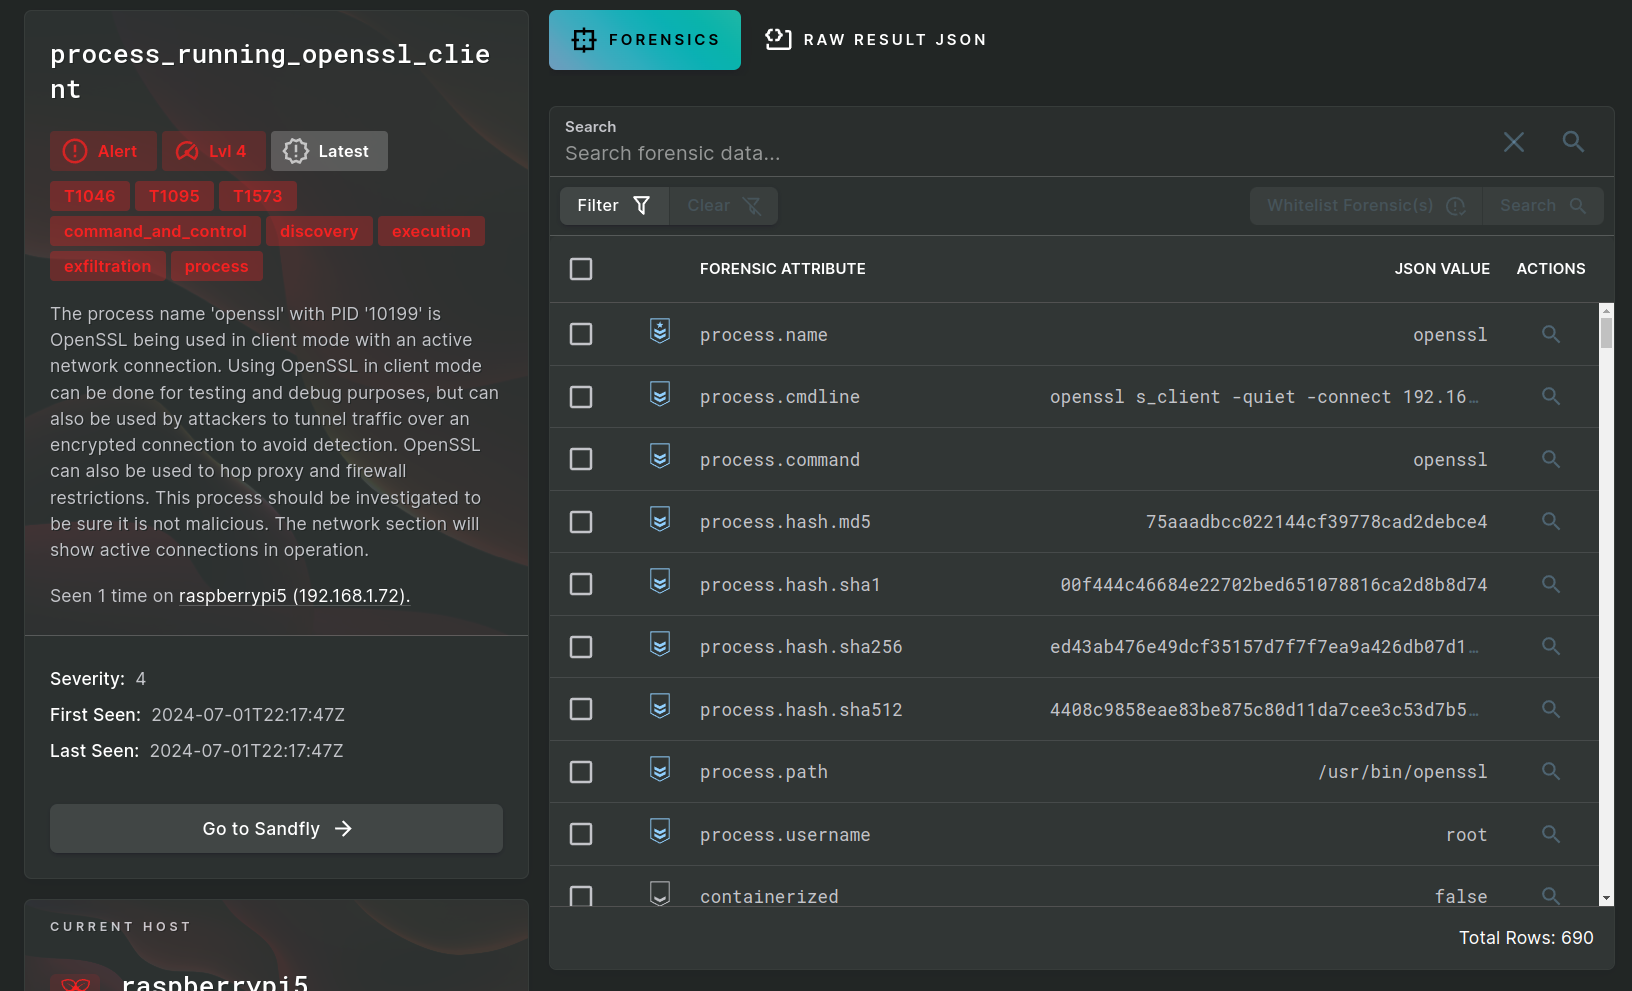Click the magnifier icon in process.name row
Viewport: 1632px width, 991px height.
pyautogui.click(x=1551, y=334)
